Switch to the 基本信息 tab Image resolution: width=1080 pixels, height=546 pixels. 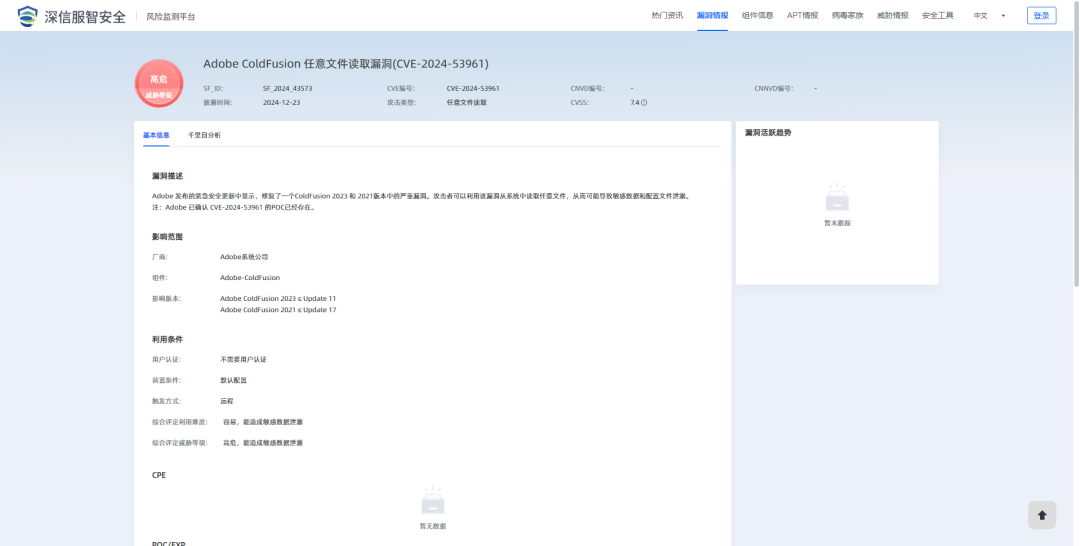click(156, 135)
